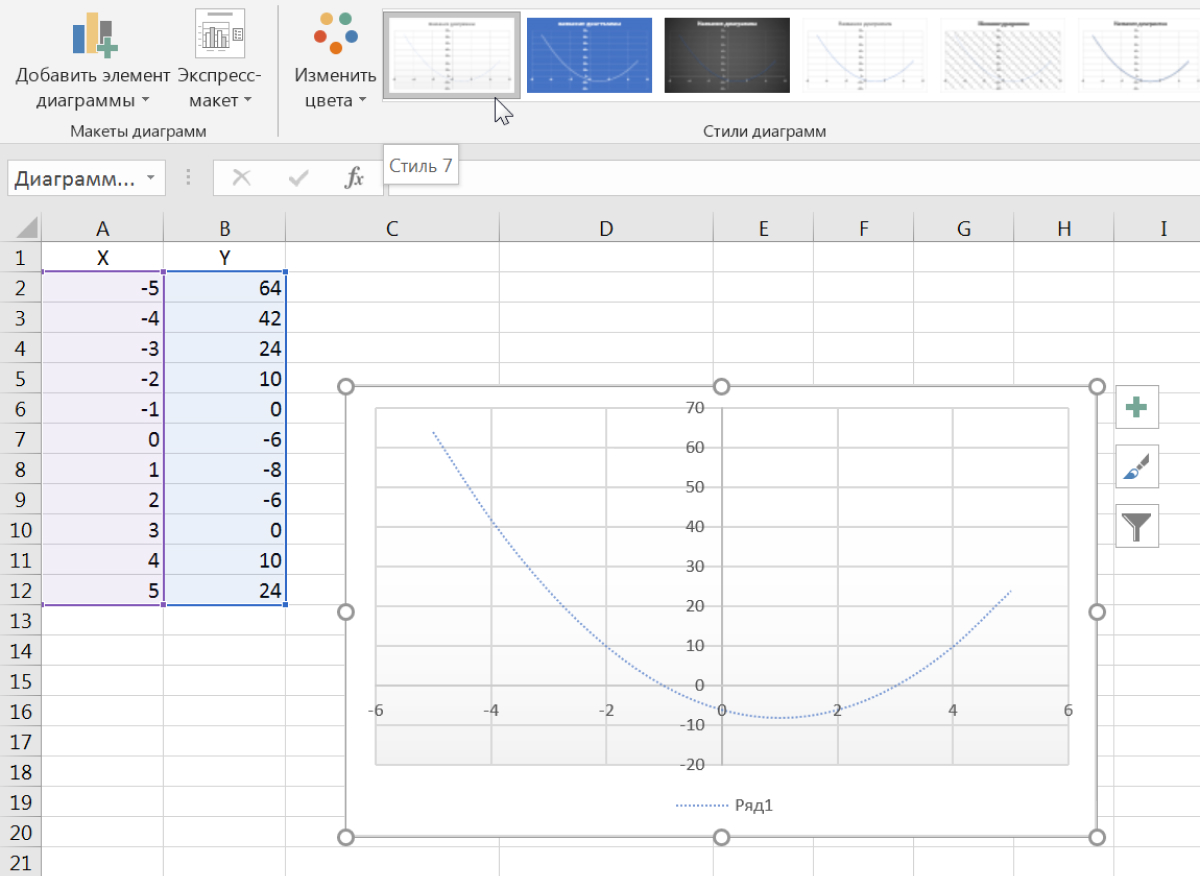The image size is (1200, 876).
Task: Select column B header
Action: (x=224, y=228)
